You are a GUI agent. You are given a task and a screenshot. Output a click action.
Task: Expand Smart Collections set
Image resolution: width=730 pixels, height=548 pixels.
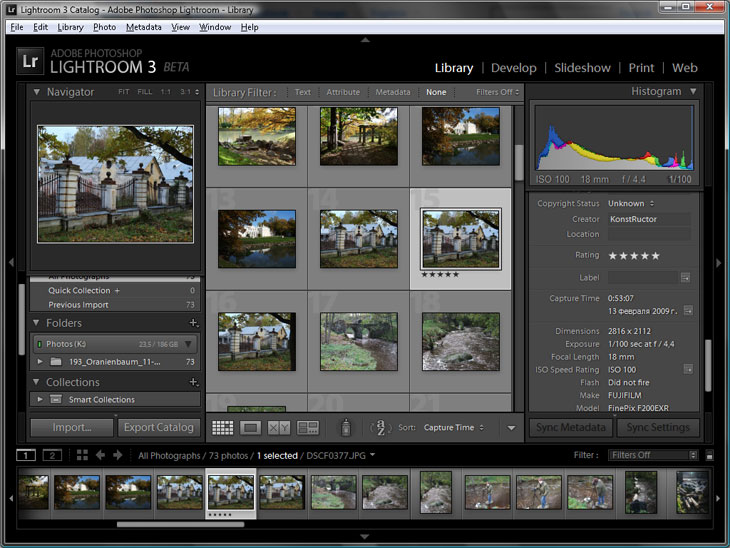[40, 399]
